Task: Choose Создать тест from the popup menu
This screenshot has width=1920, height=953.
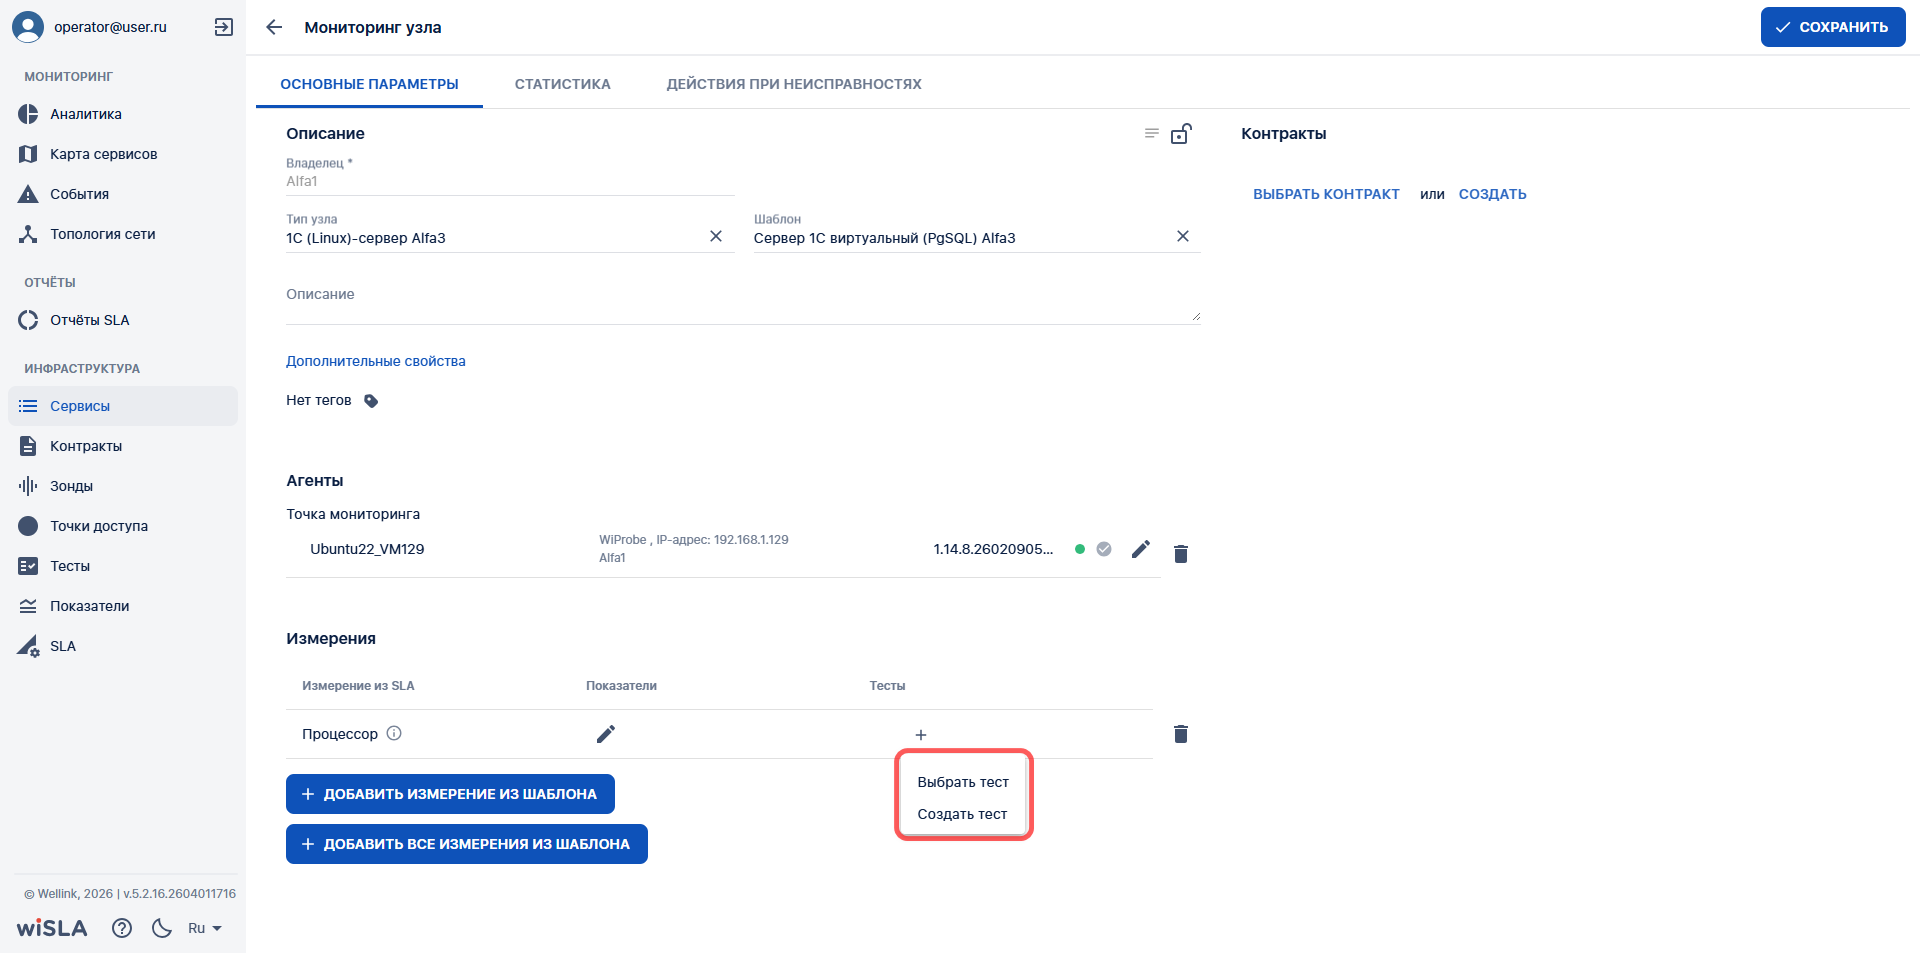Action: 963,814
